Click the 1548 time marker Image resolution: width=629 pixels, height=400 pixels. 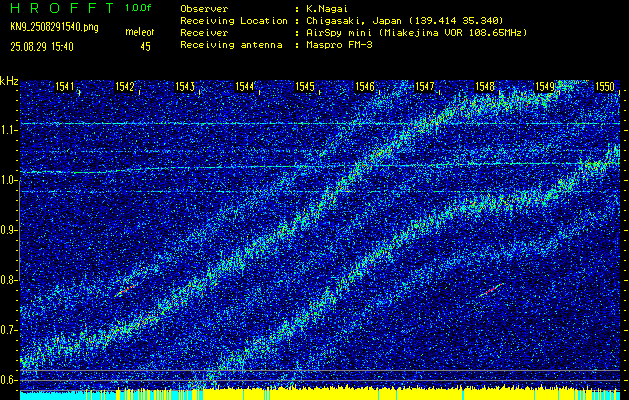(x=485, y=86)
